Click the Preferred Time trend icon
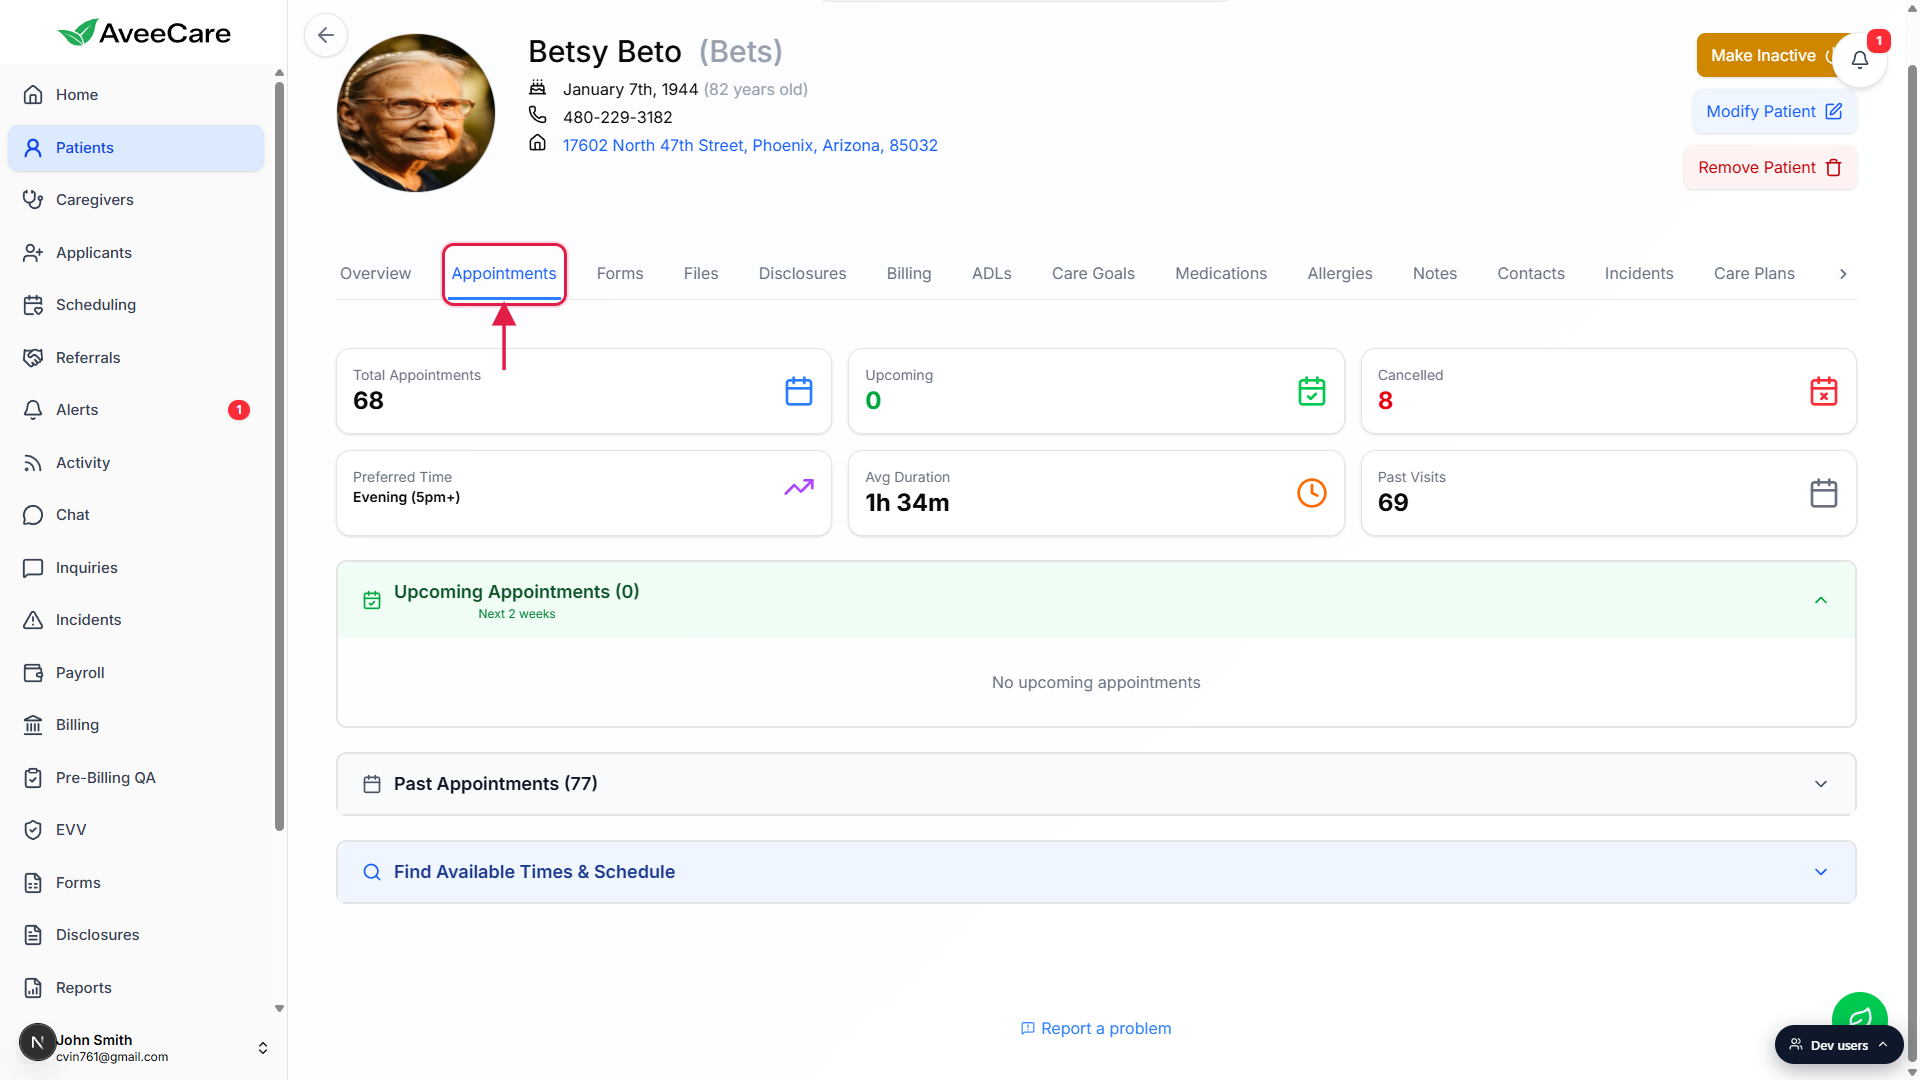 click(x=799, y=487)
